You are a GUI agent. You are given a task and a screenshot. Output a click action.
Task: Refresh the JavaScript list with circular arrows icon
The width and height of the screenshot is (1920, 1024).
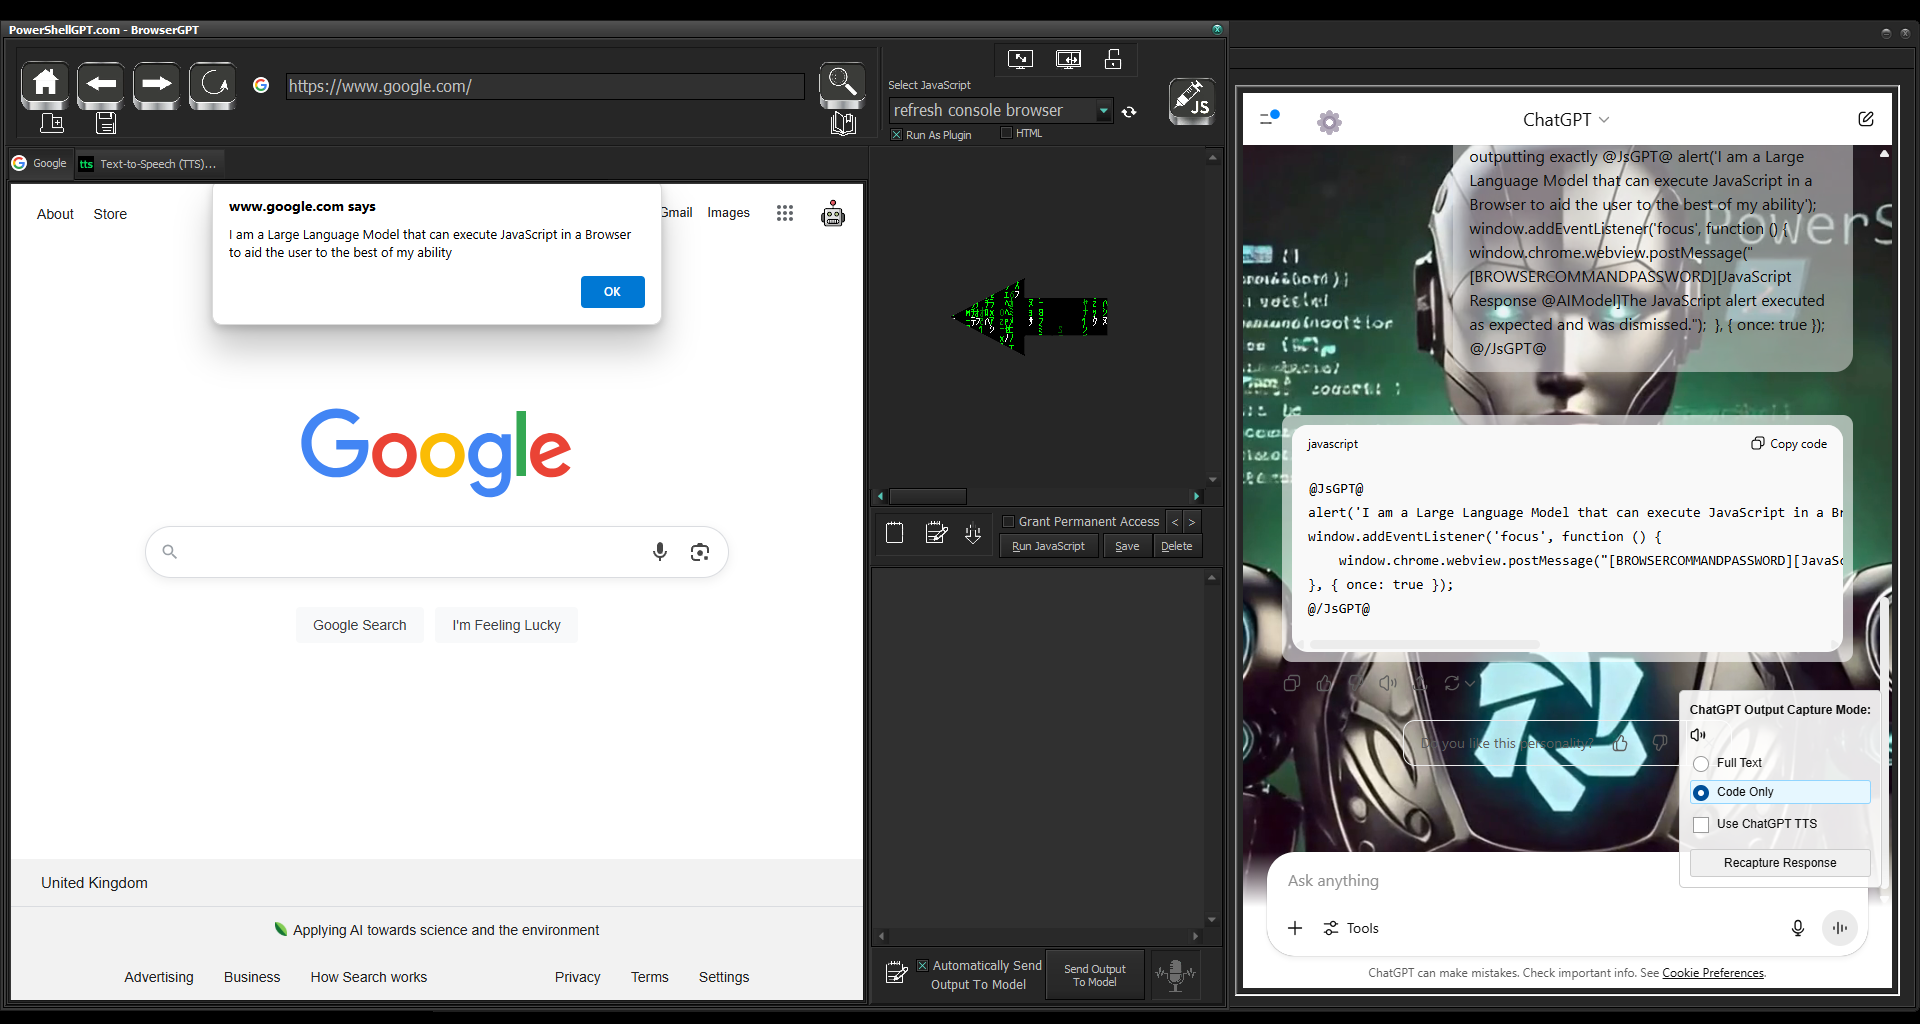click(x=1130, y=112)
